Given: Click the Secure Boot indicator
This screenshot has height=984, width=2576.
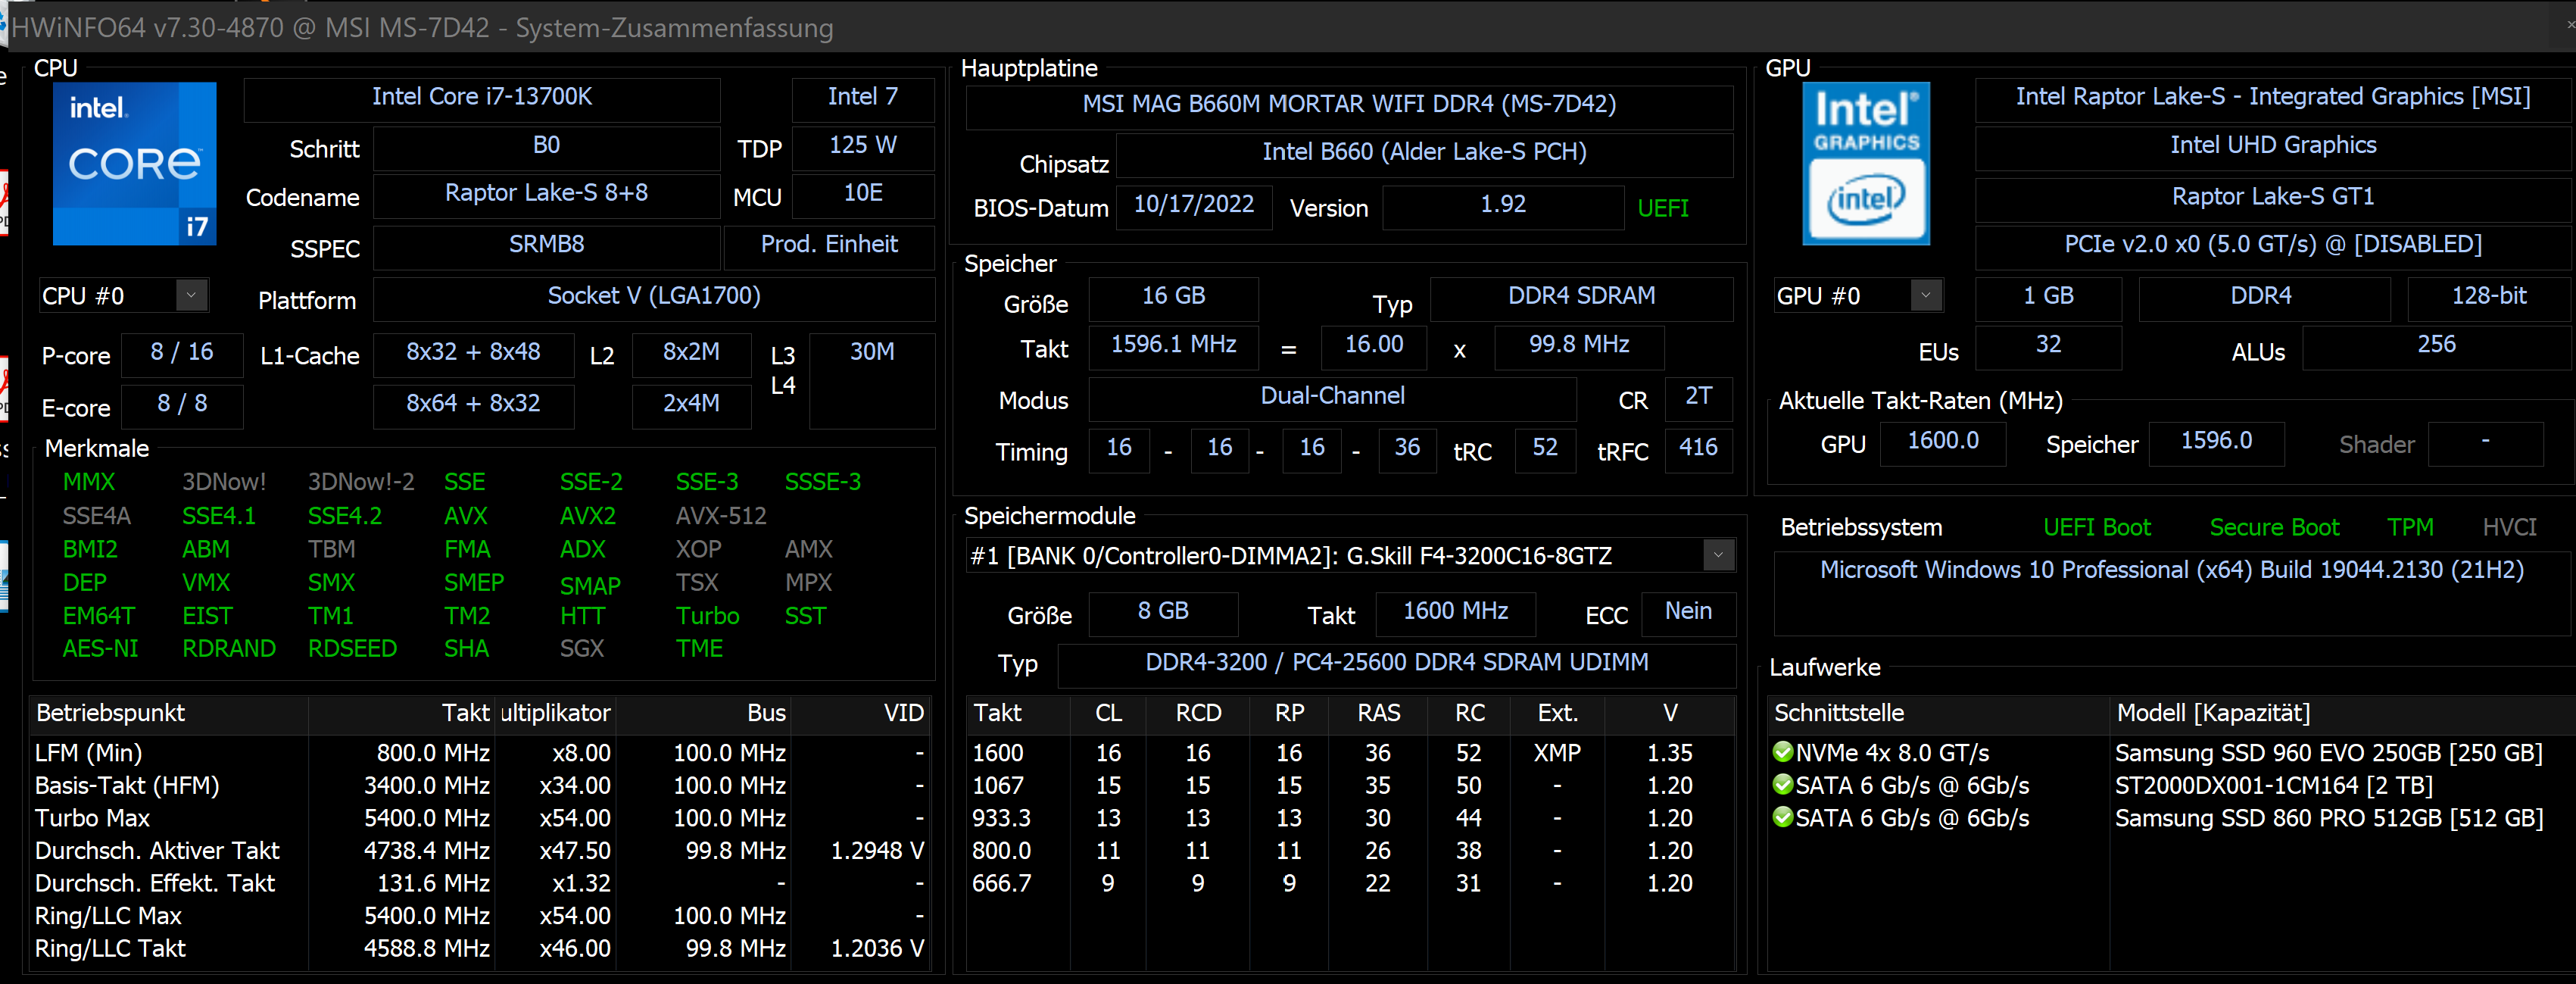Looking at the screenshot, I should coord(2273,527).
